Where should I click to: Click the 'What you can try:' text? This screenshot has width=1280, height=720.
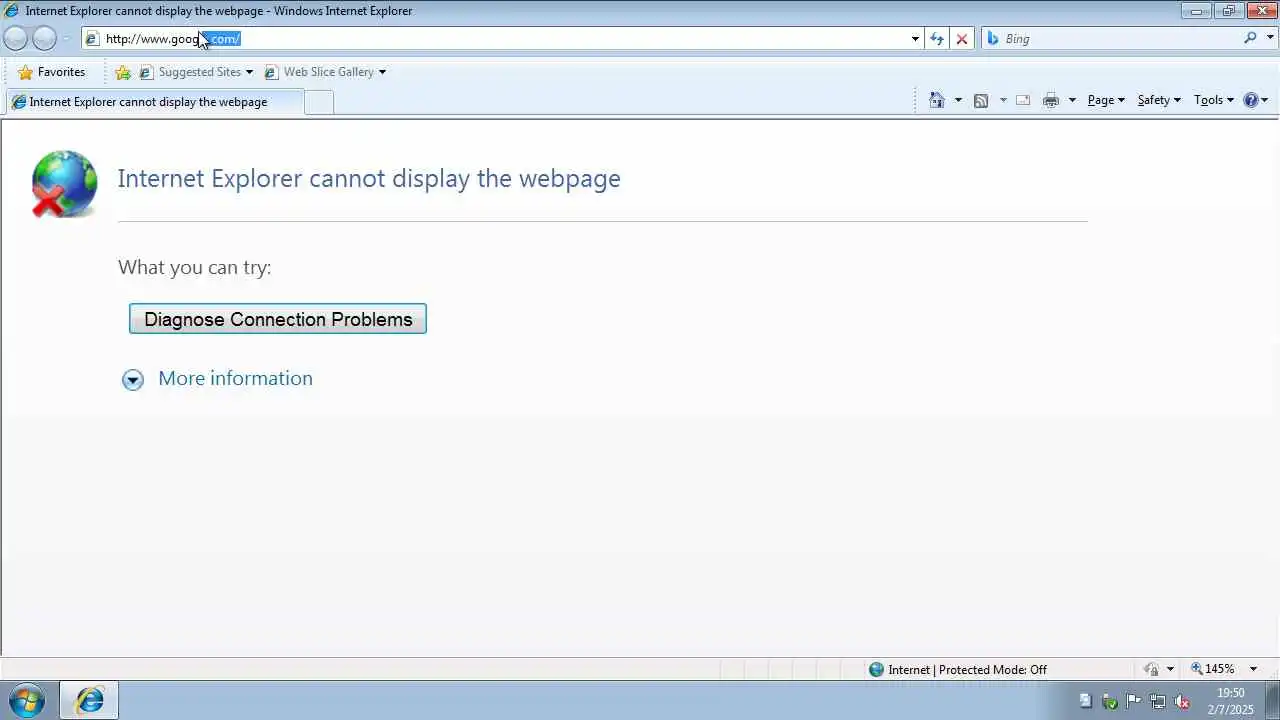tap(195, 267)
